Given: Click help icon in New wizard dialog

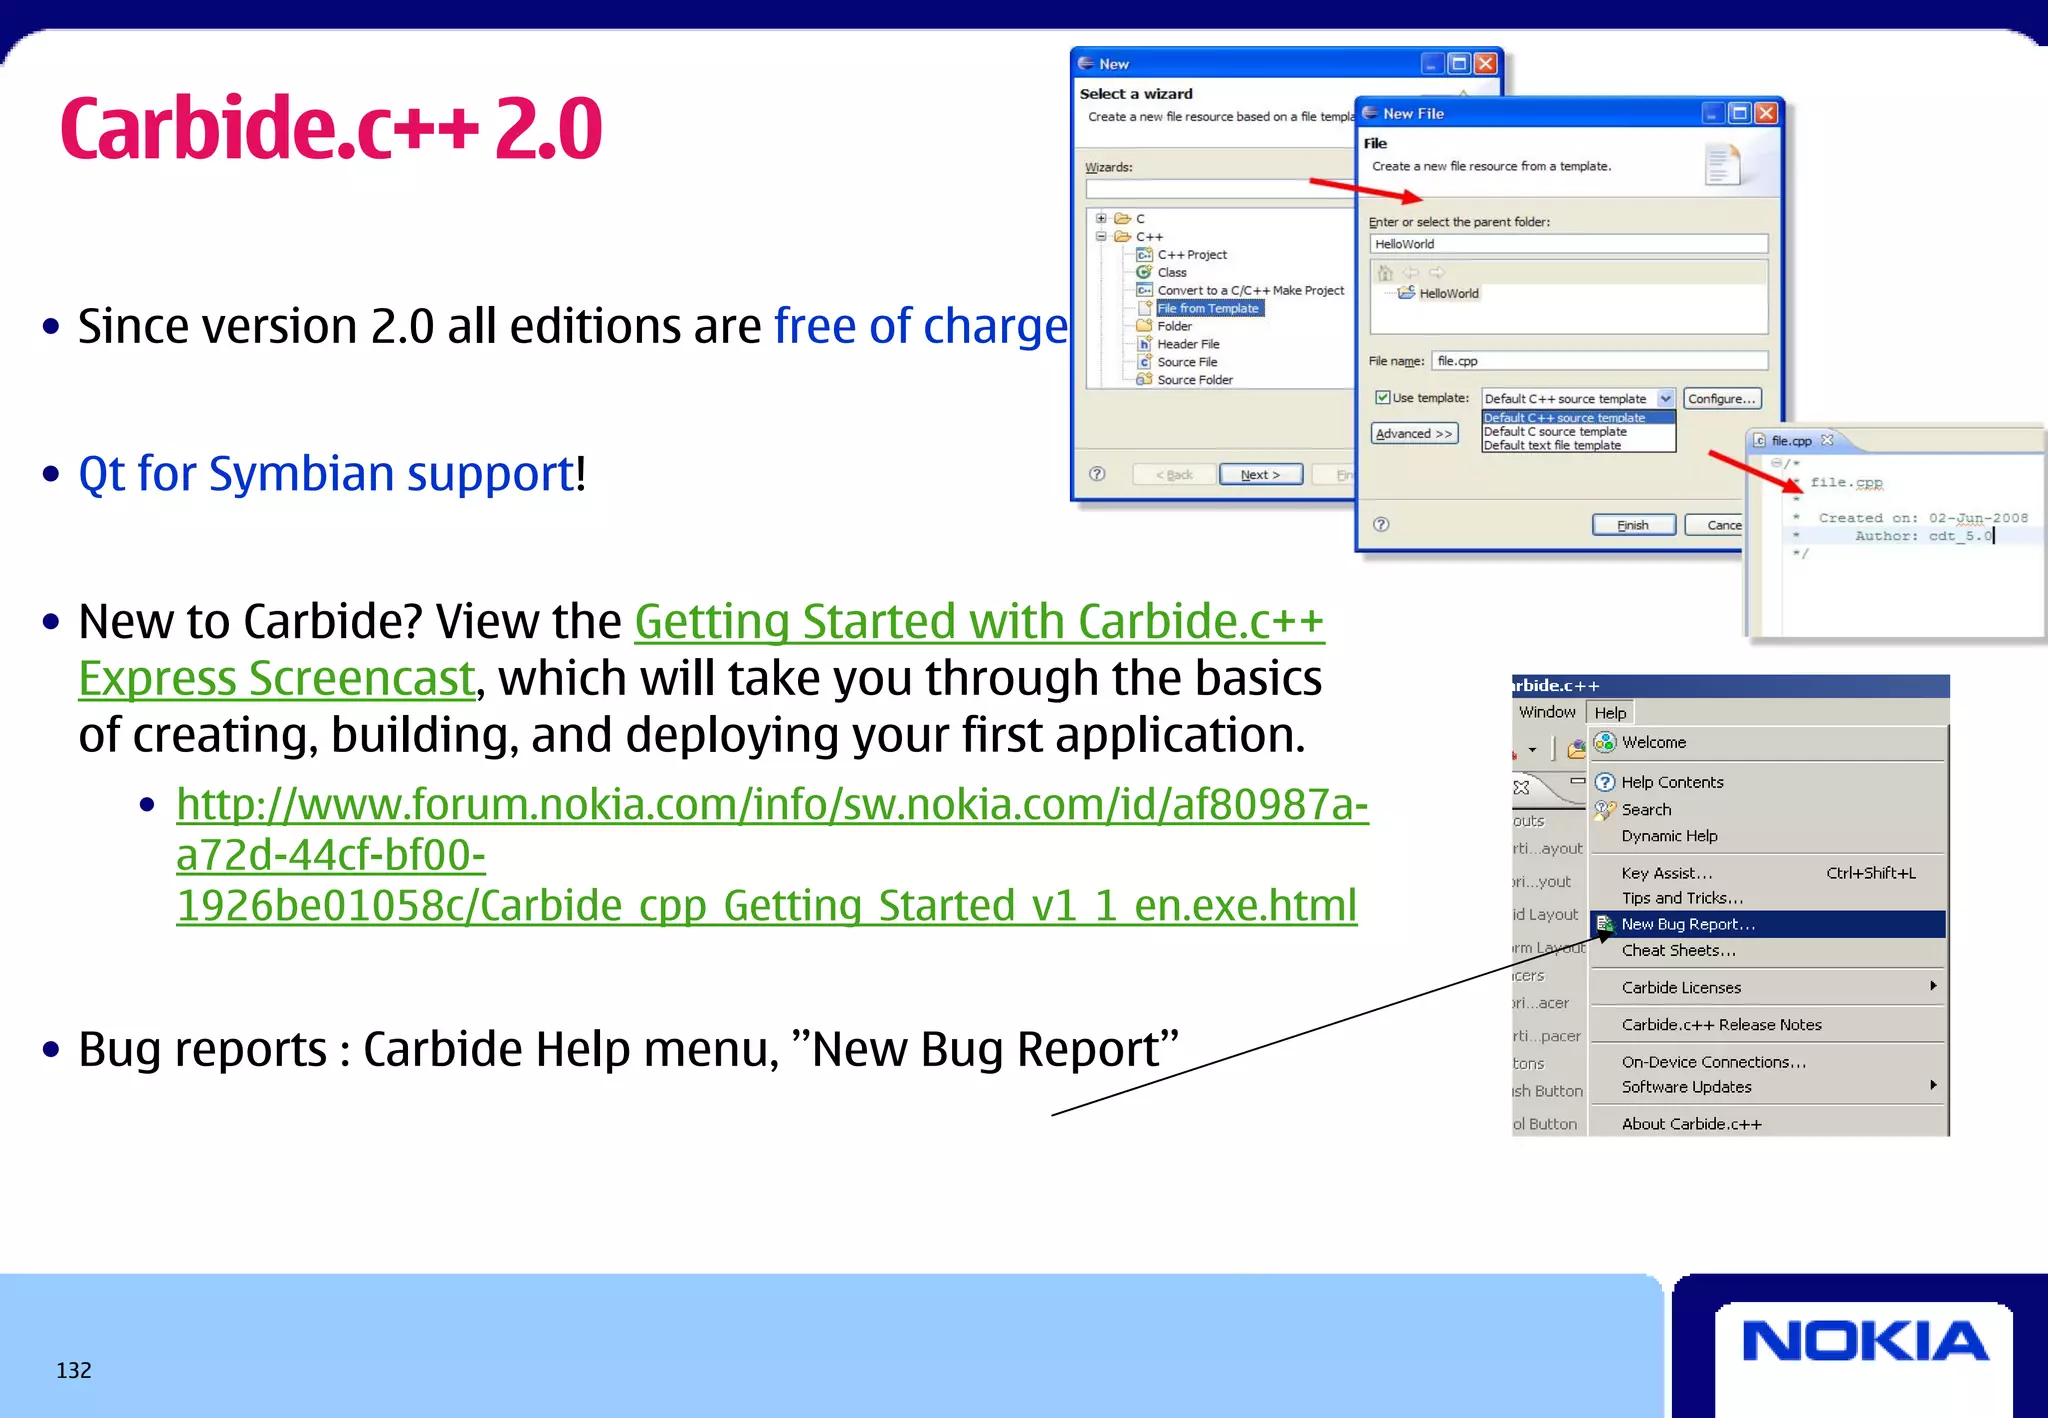Looking at the screenshot, I should pos(1097,474).
